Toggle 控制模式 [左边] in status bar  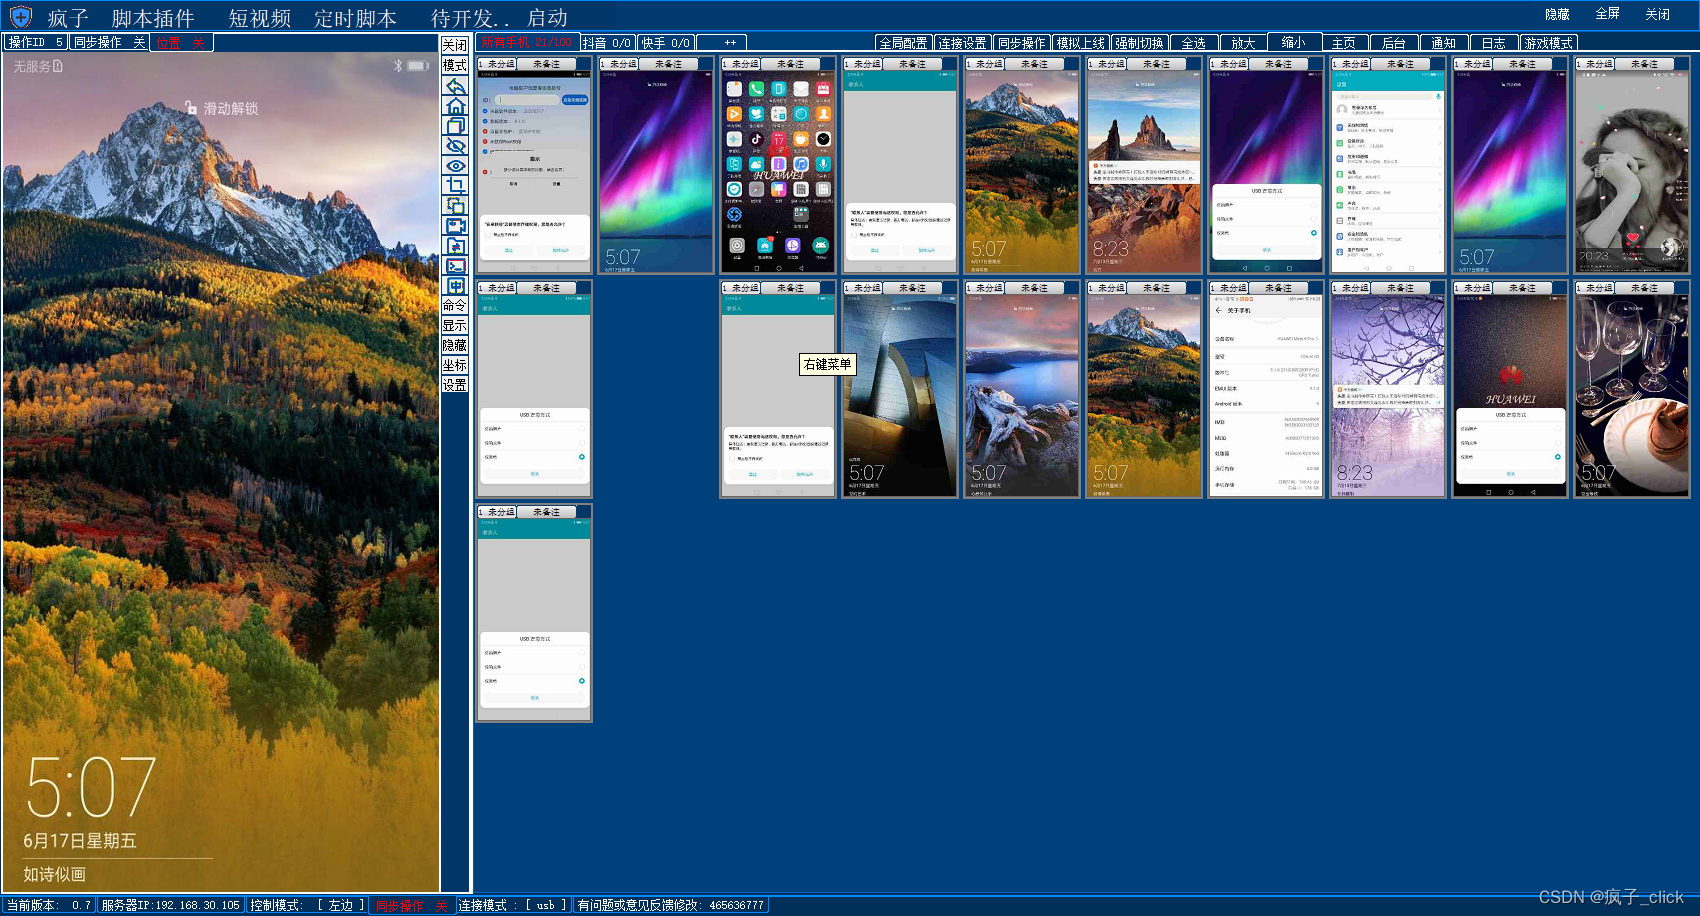tap(307, 905)
